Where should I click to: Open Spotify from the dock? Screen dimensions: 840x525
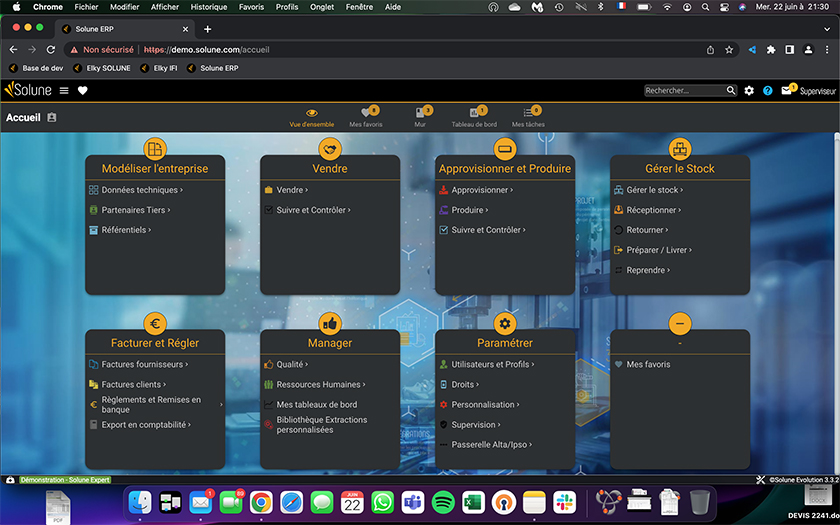[x=444, y=501]
